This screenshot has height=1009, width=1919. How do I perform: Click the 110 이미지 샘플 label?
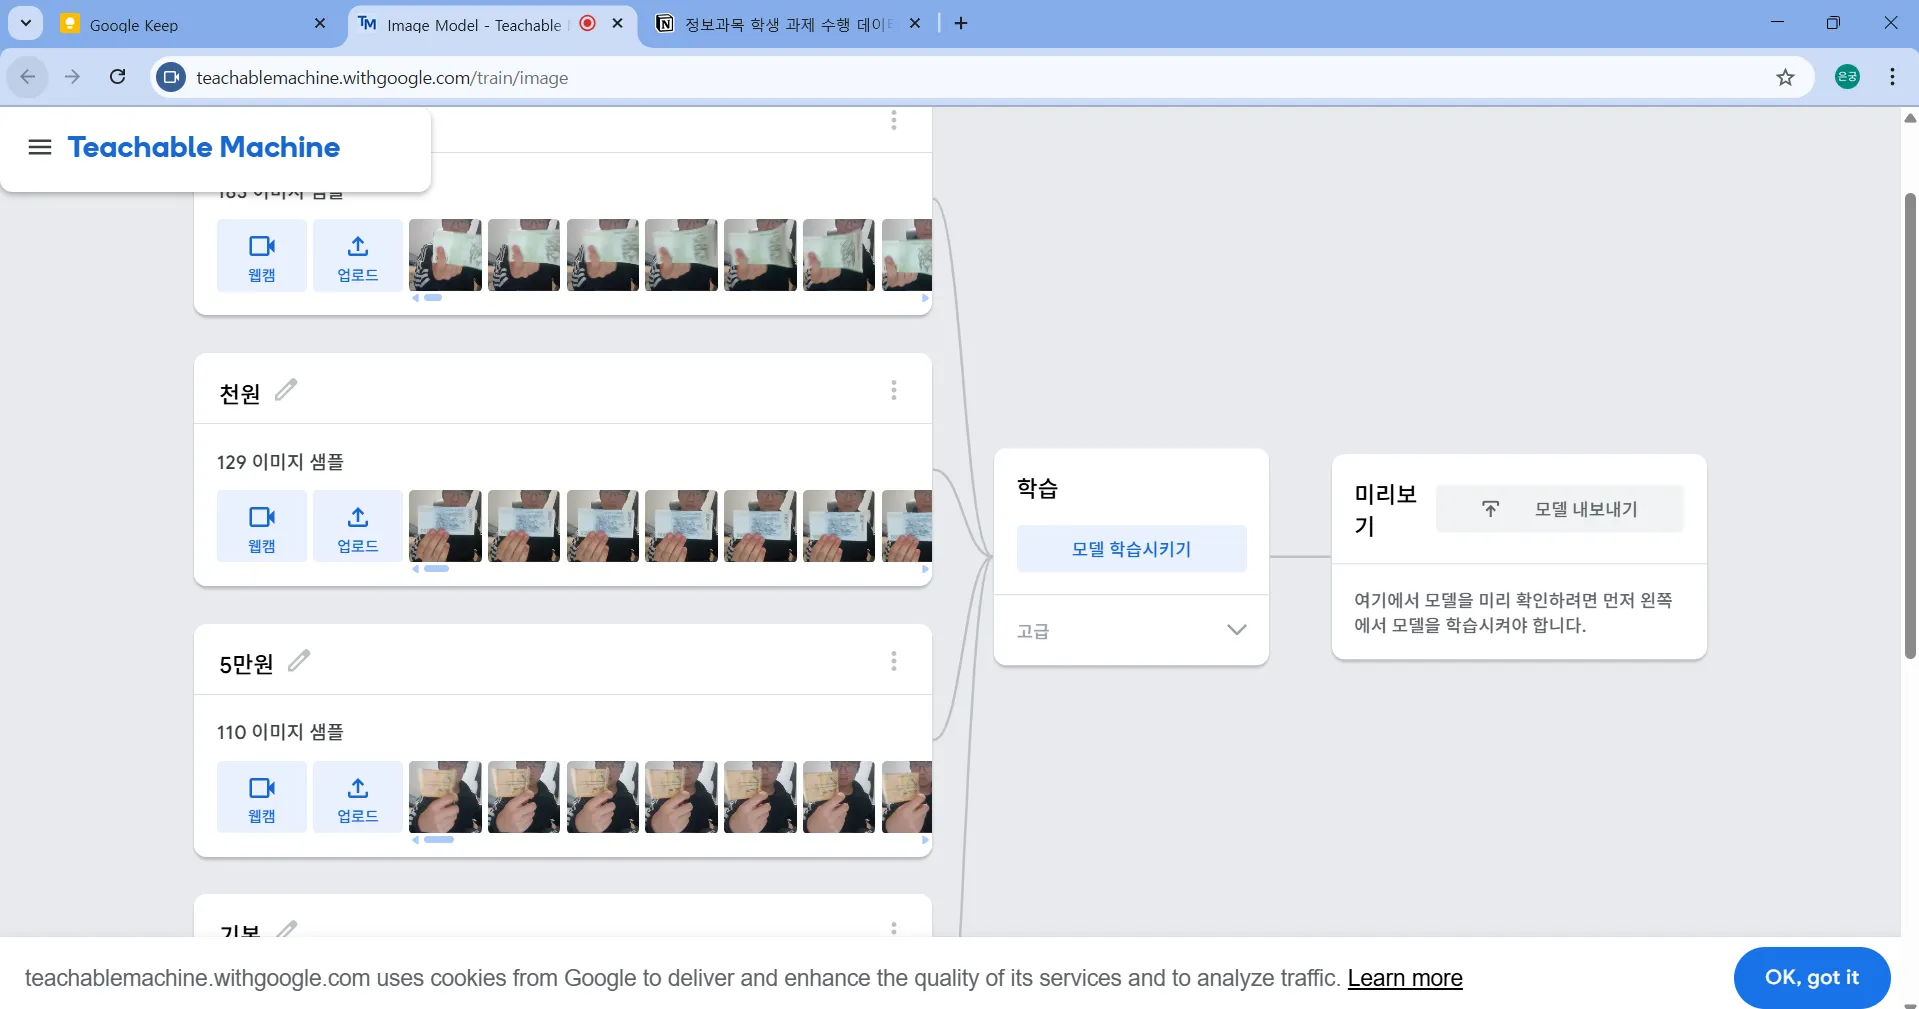pyautogui.click(x=280, y=732)
